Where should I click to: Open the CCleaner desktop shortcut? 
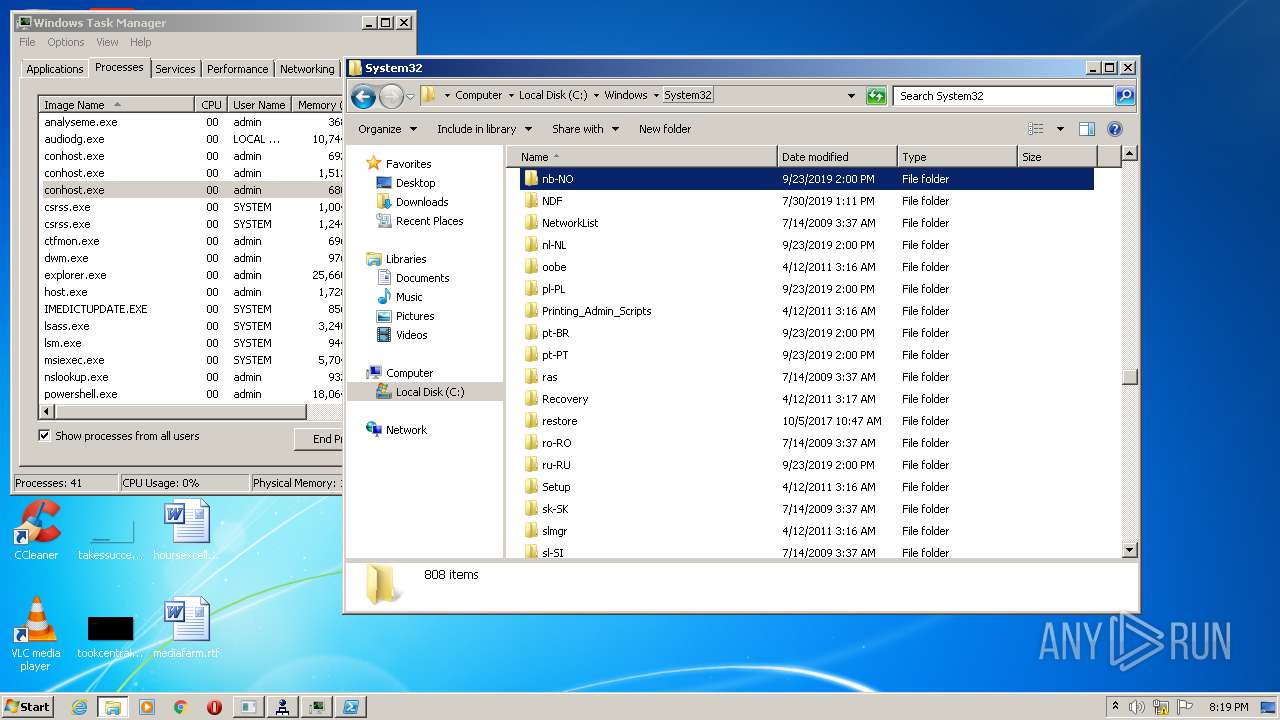[36, 530]
